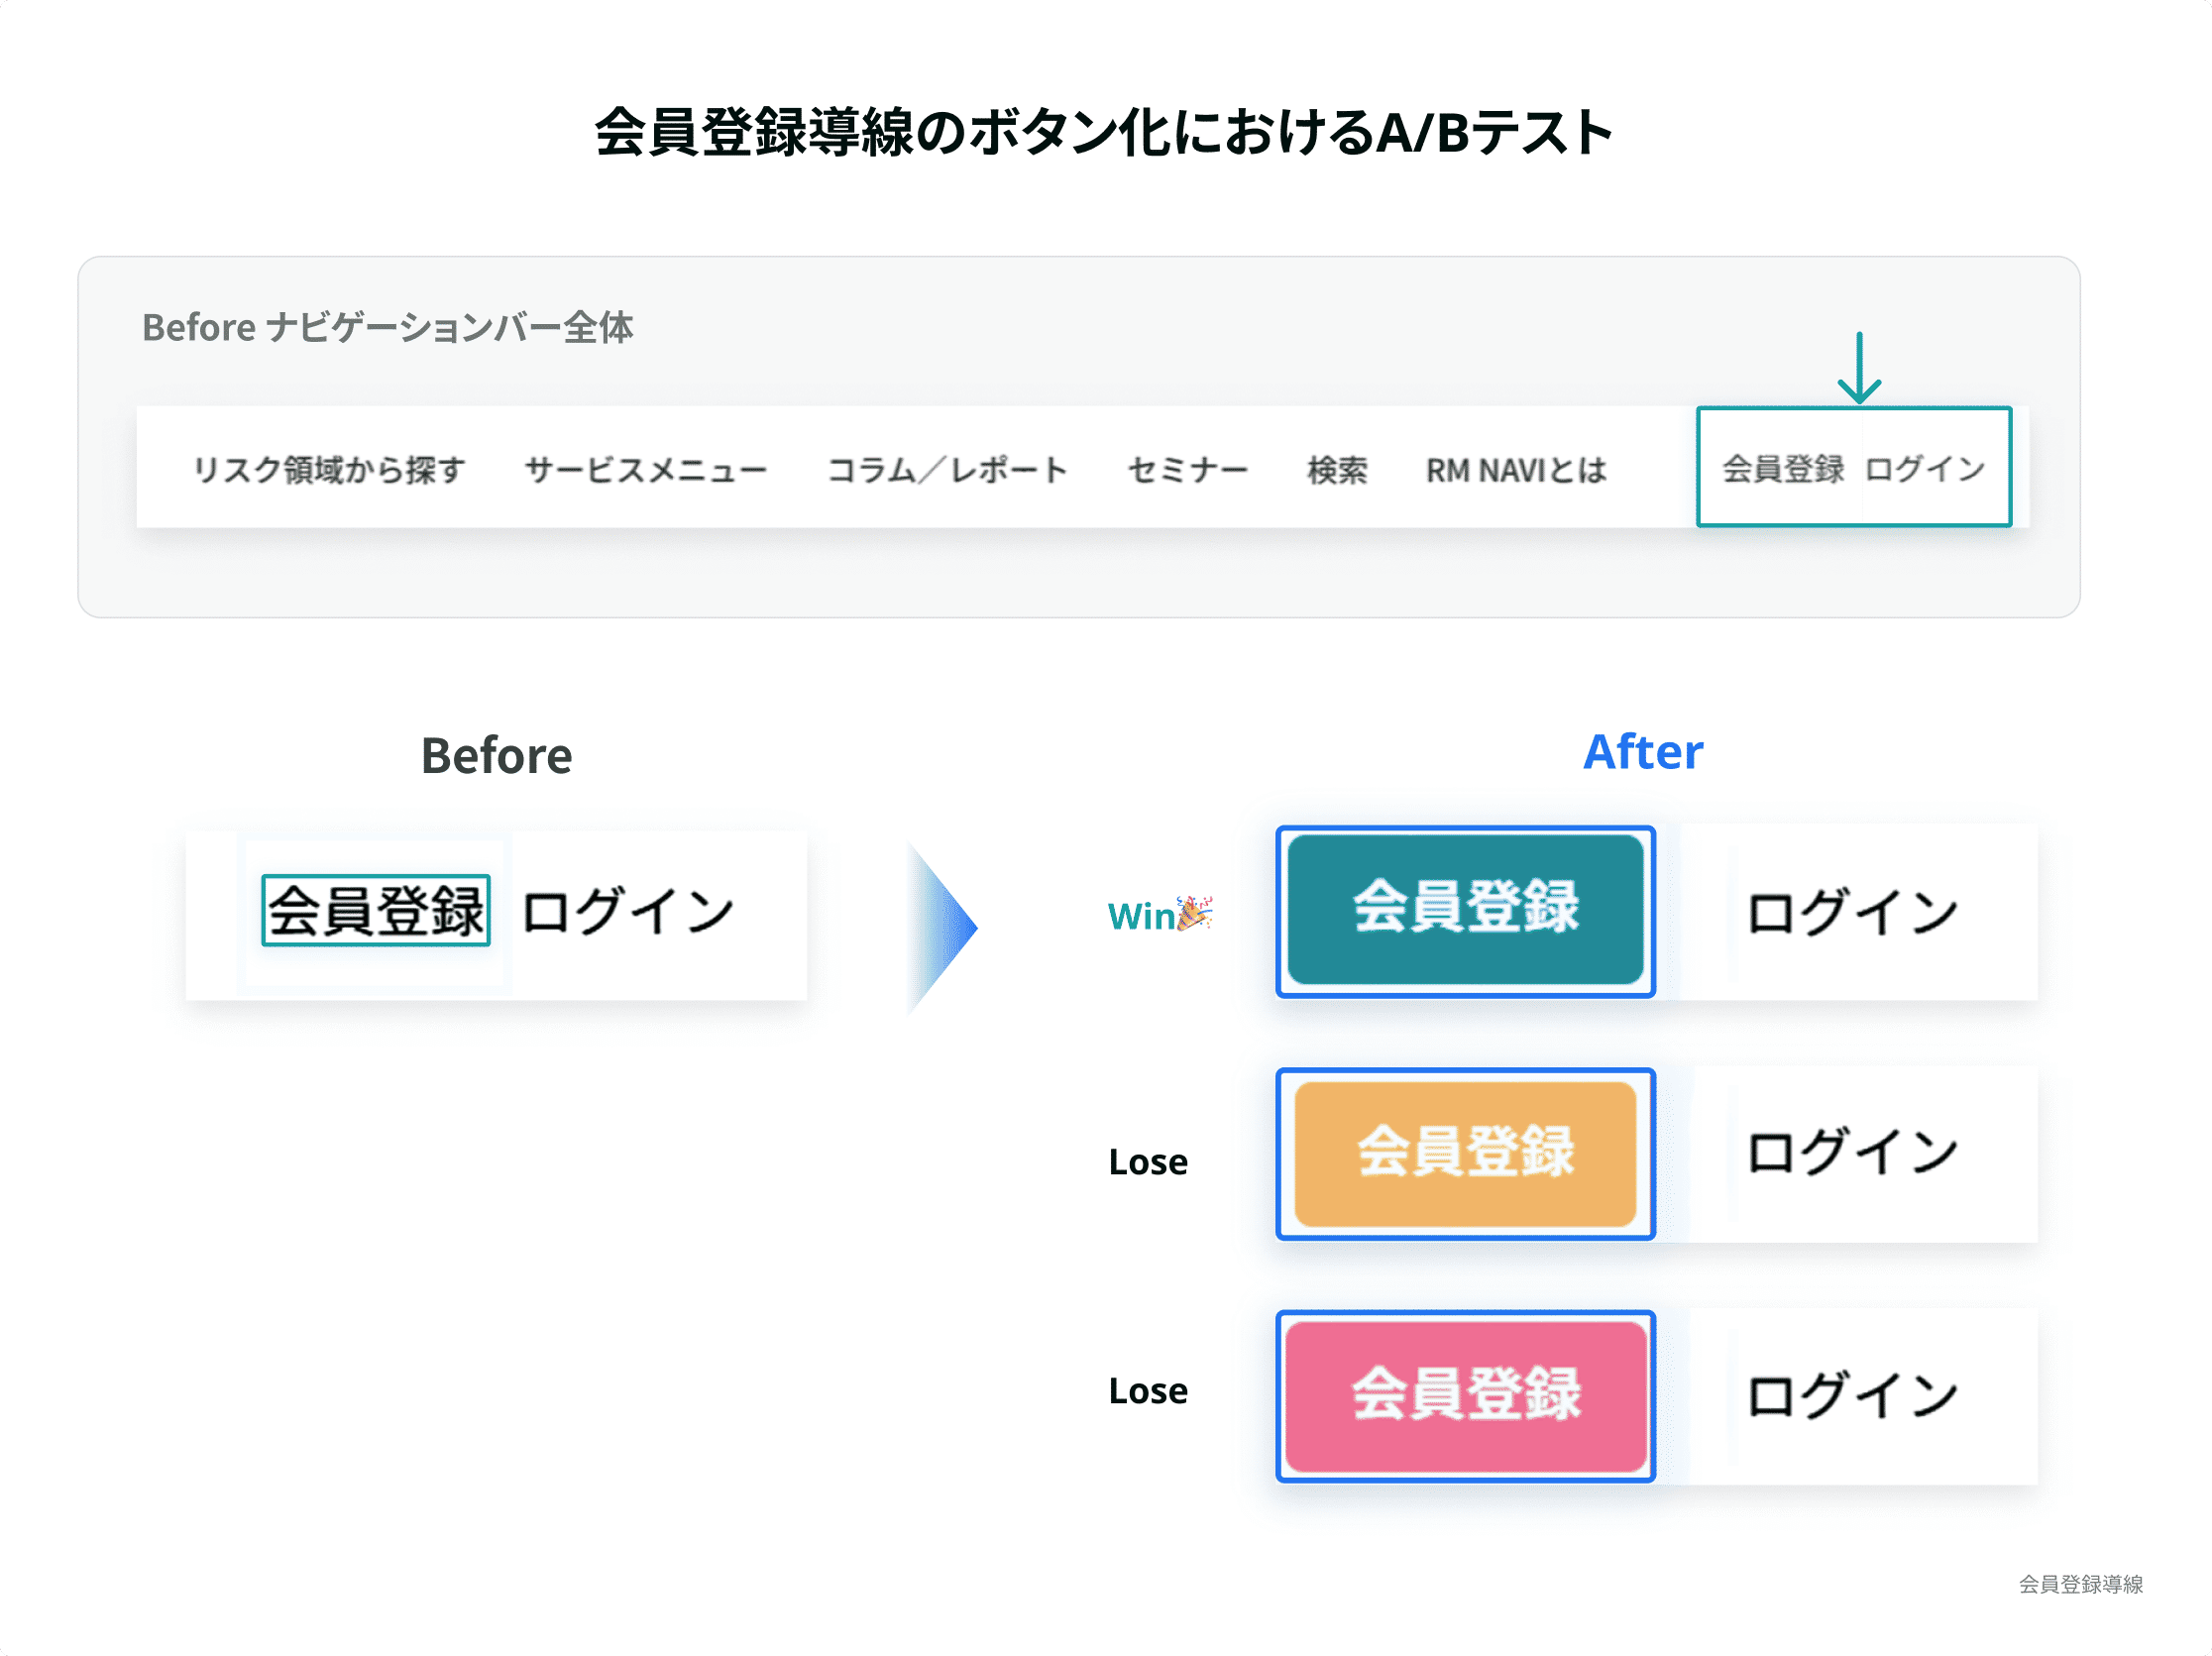The width and height of the screenshot is (2212, 1656).
Task: Open the サービスメニュー nav item
Action: click(646, 469)
